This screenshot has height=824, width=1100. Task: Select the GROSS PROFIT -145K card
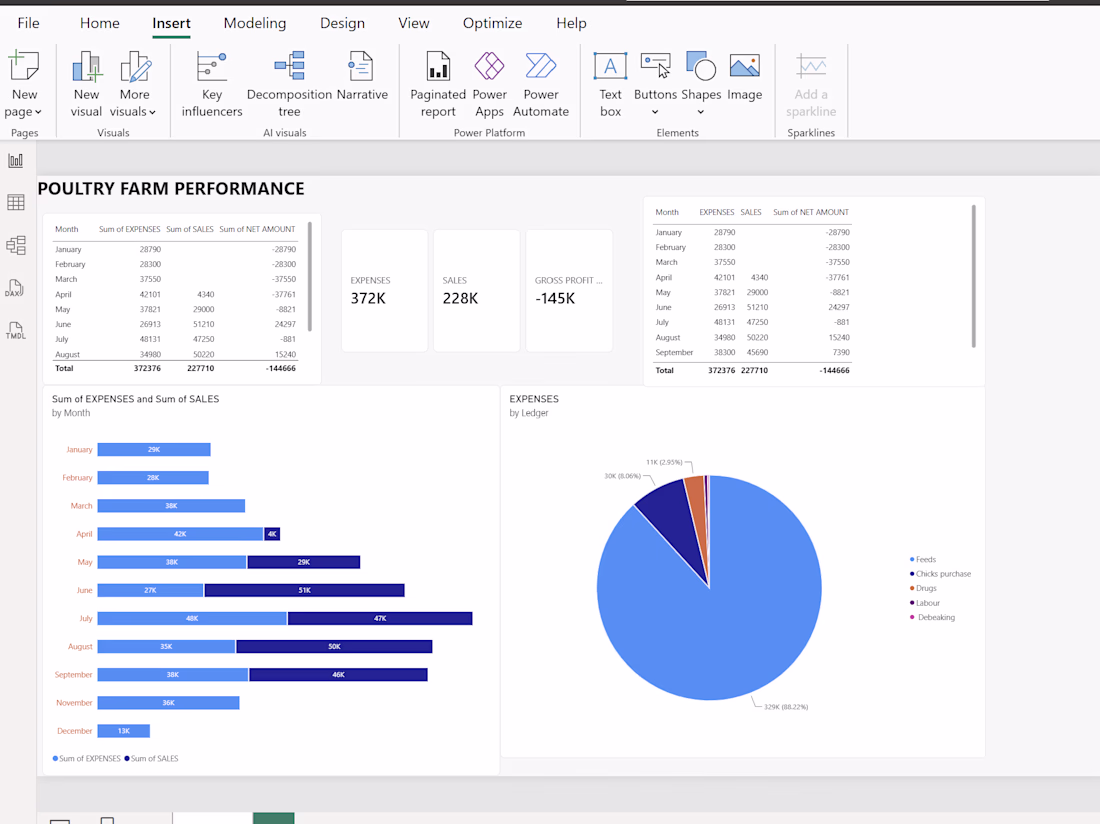tap(569, 290)
